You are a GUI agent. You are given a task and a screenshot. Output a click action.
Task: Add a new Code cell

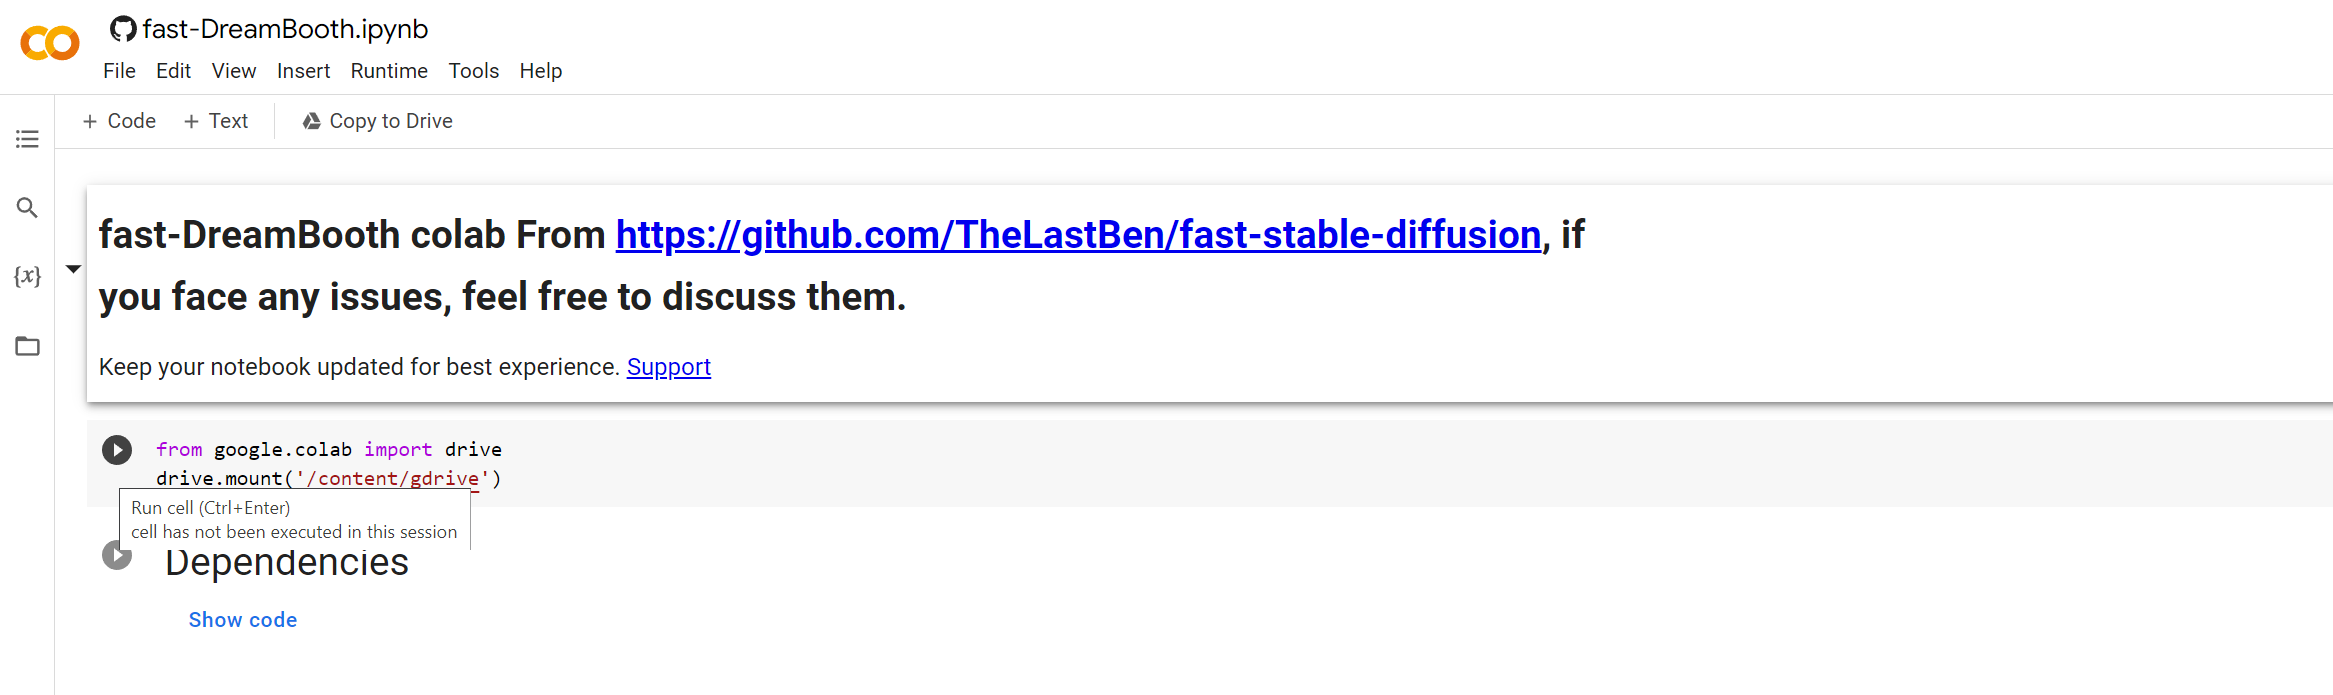point(119,121)
